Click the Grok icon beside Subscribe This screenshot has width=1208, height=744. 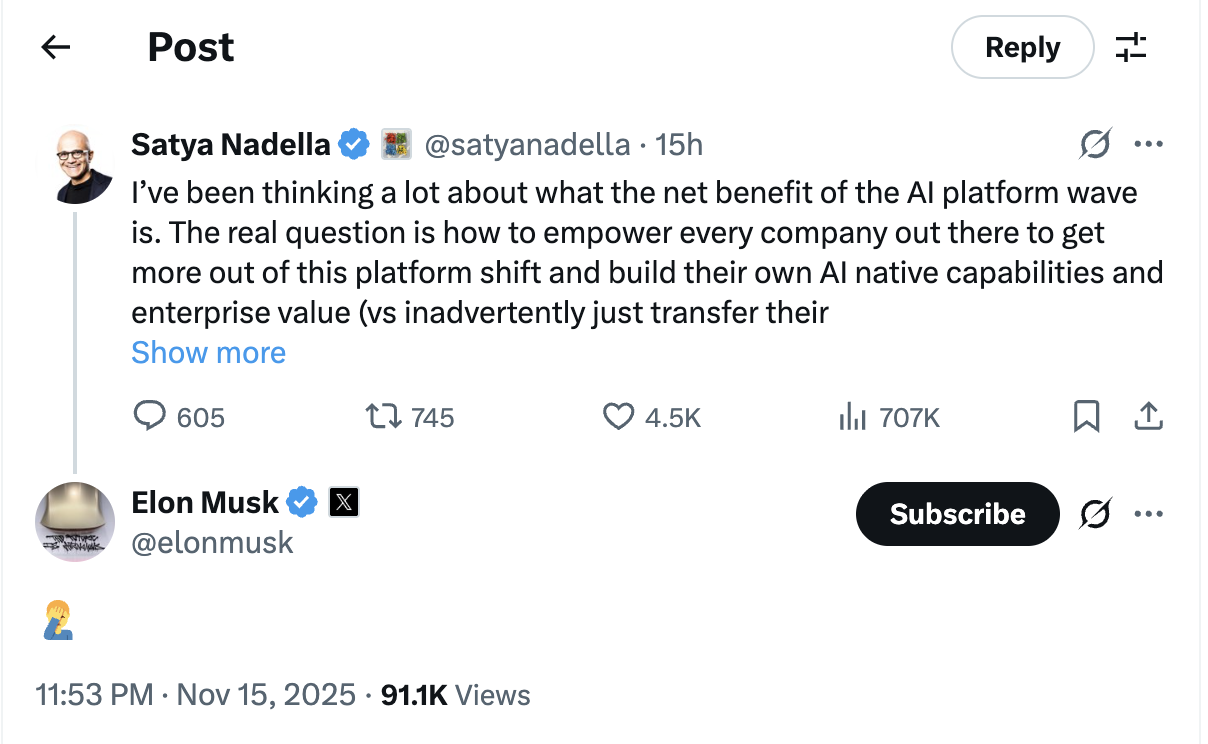(x=1096, y=514)
